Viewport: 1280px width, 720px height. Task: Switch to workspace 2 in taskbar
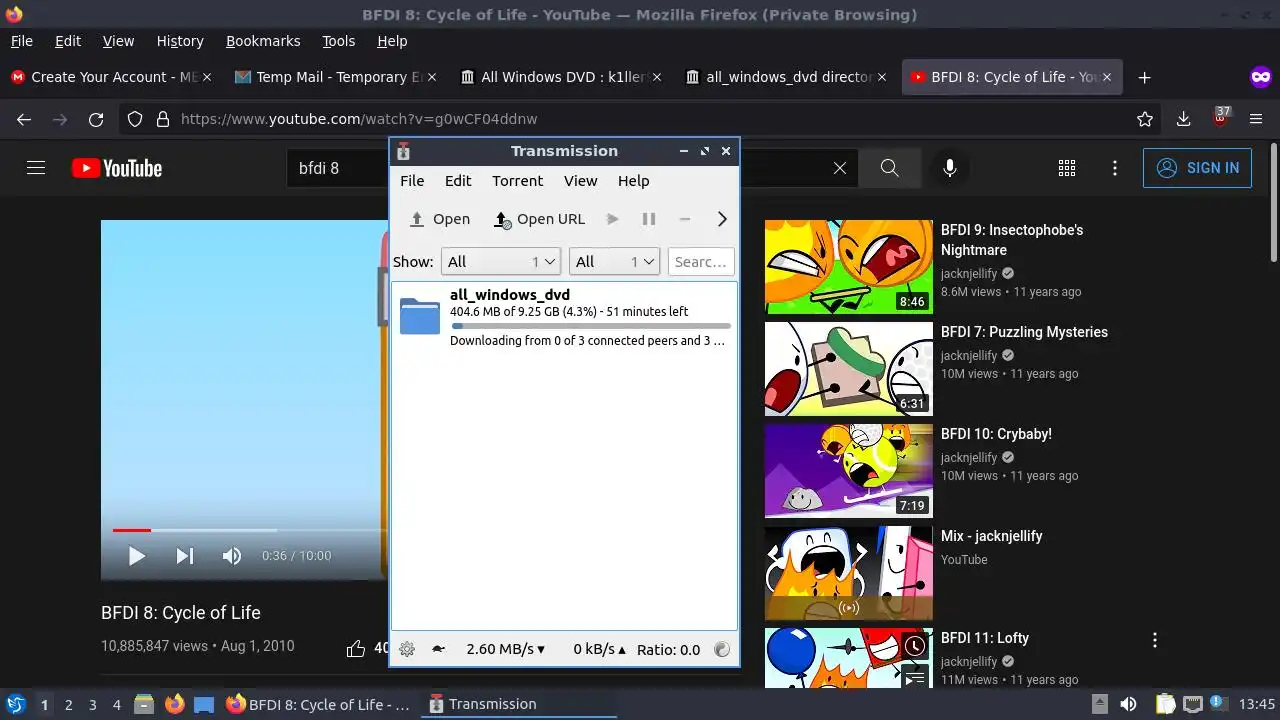tap(68, 704)
